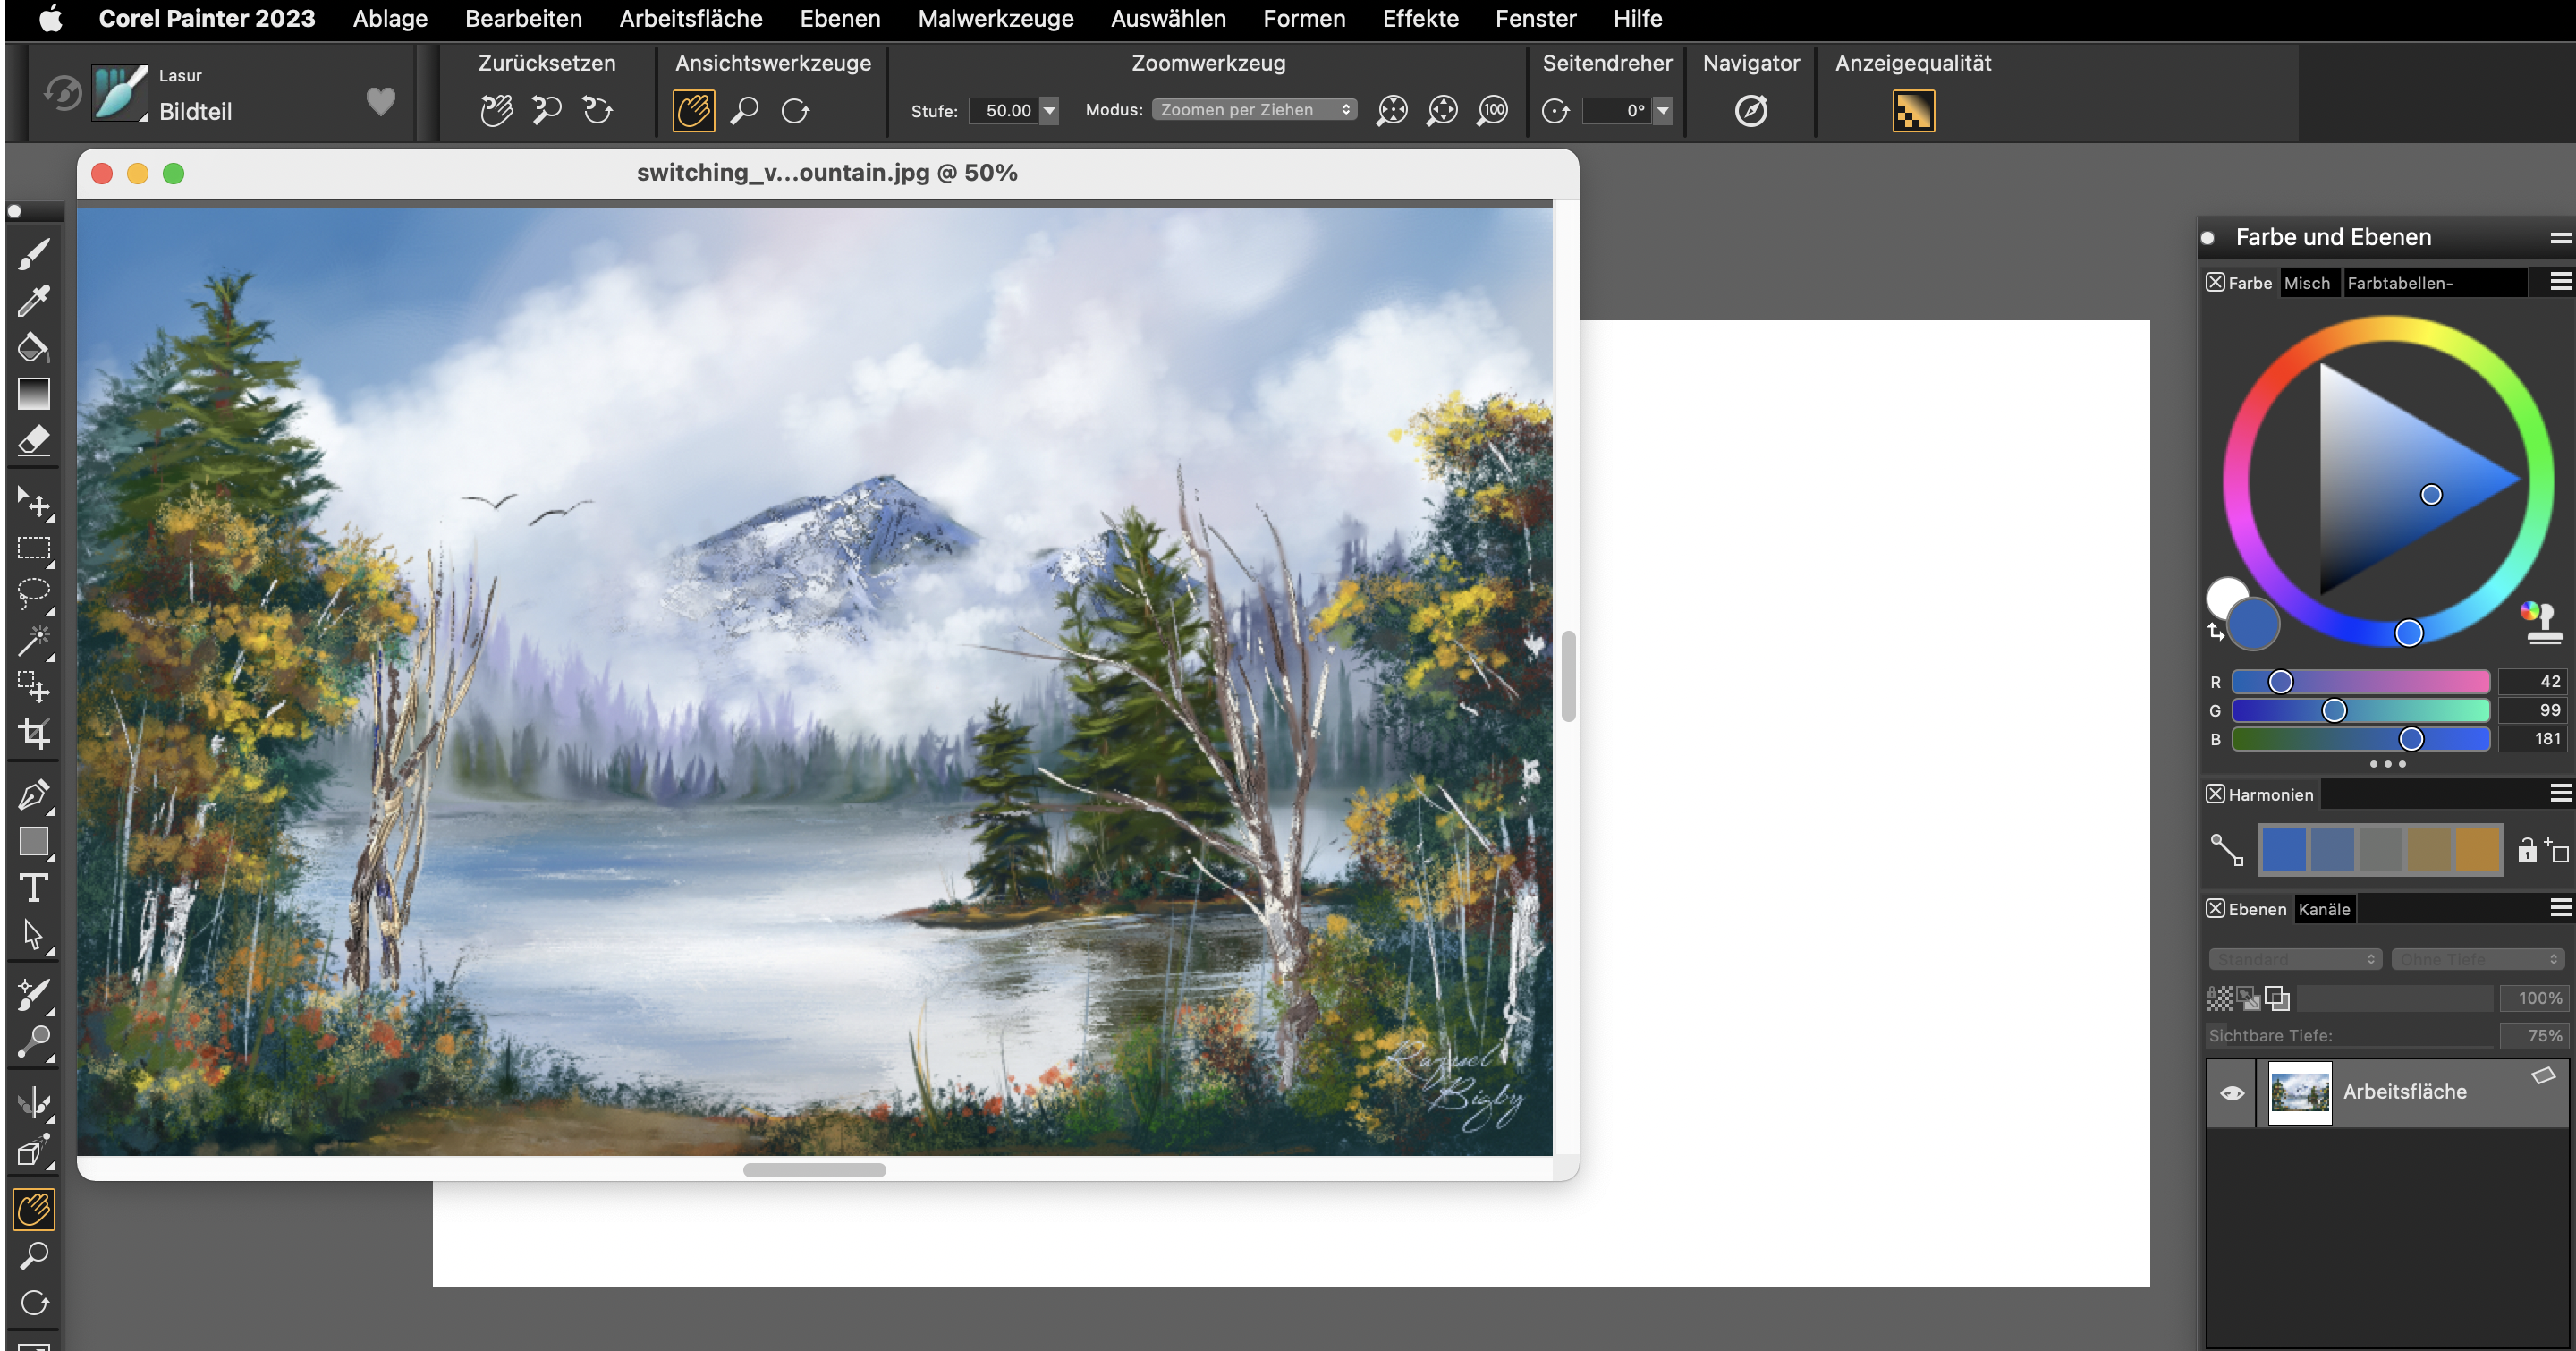Open the Modus Zoomen per Ziehen dropdown
This screenshot has height=1351, width=2576.
[1254, 110]
